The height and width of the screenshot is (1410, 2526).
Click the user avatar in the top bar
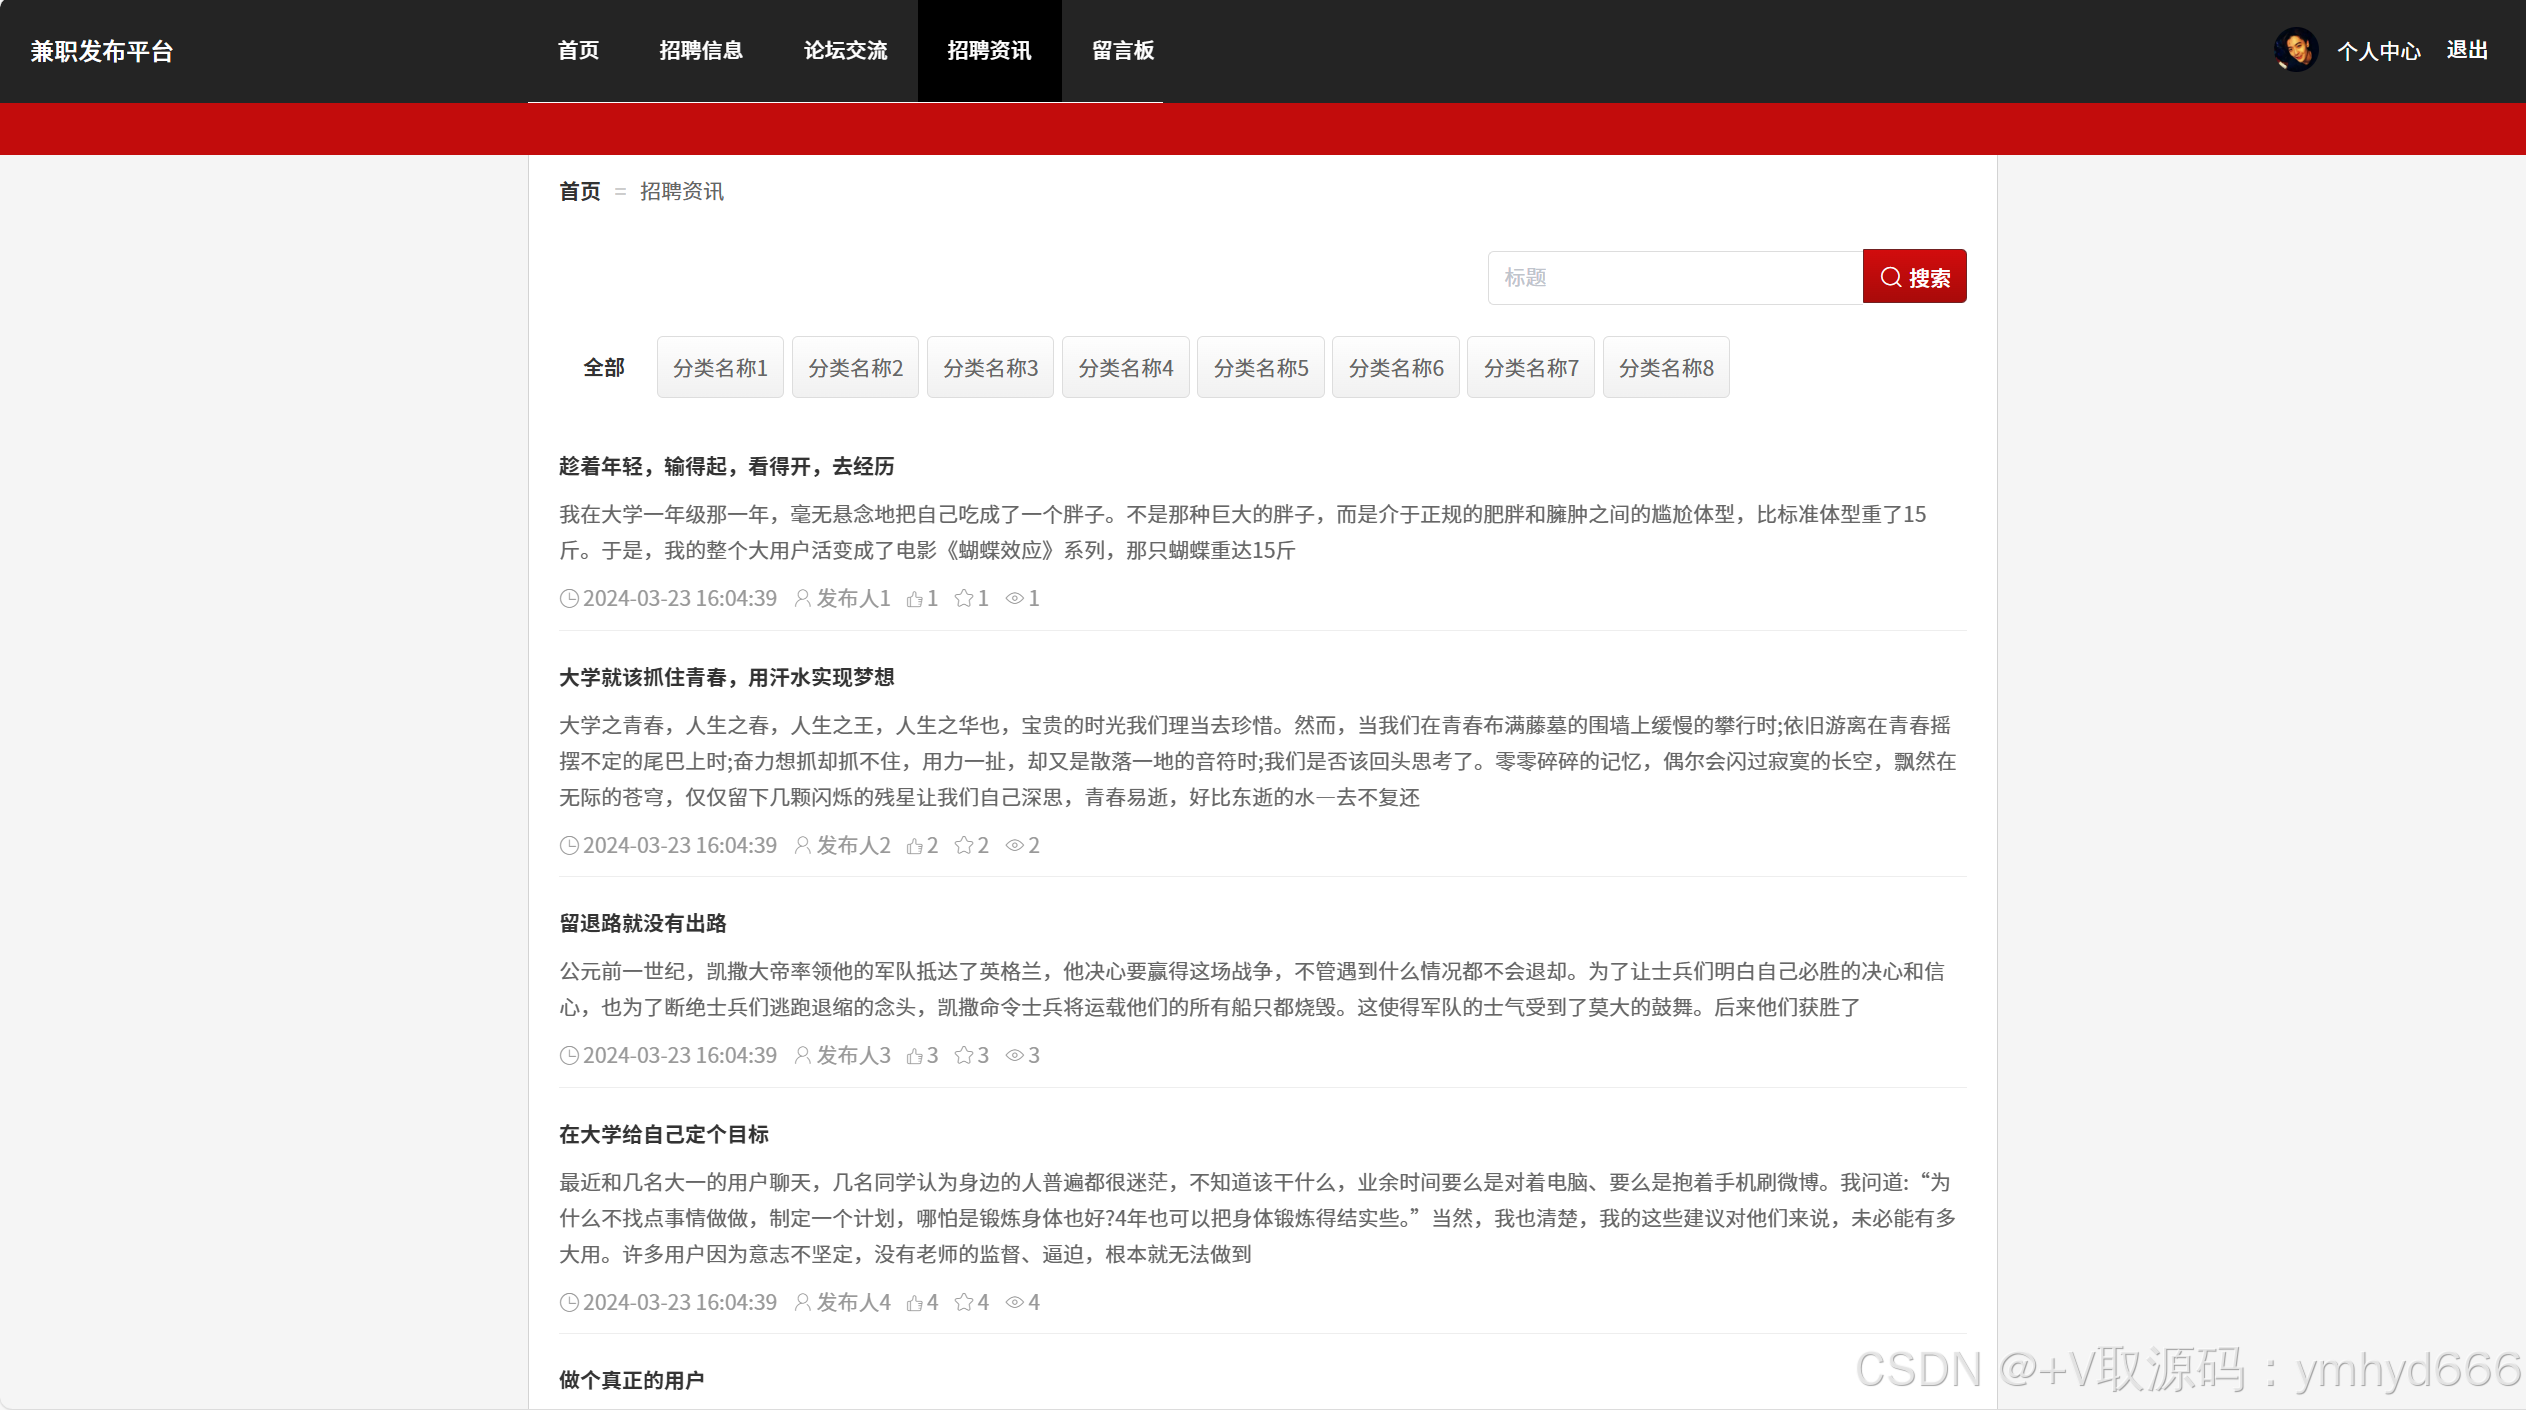click(x=2295, y=50)
